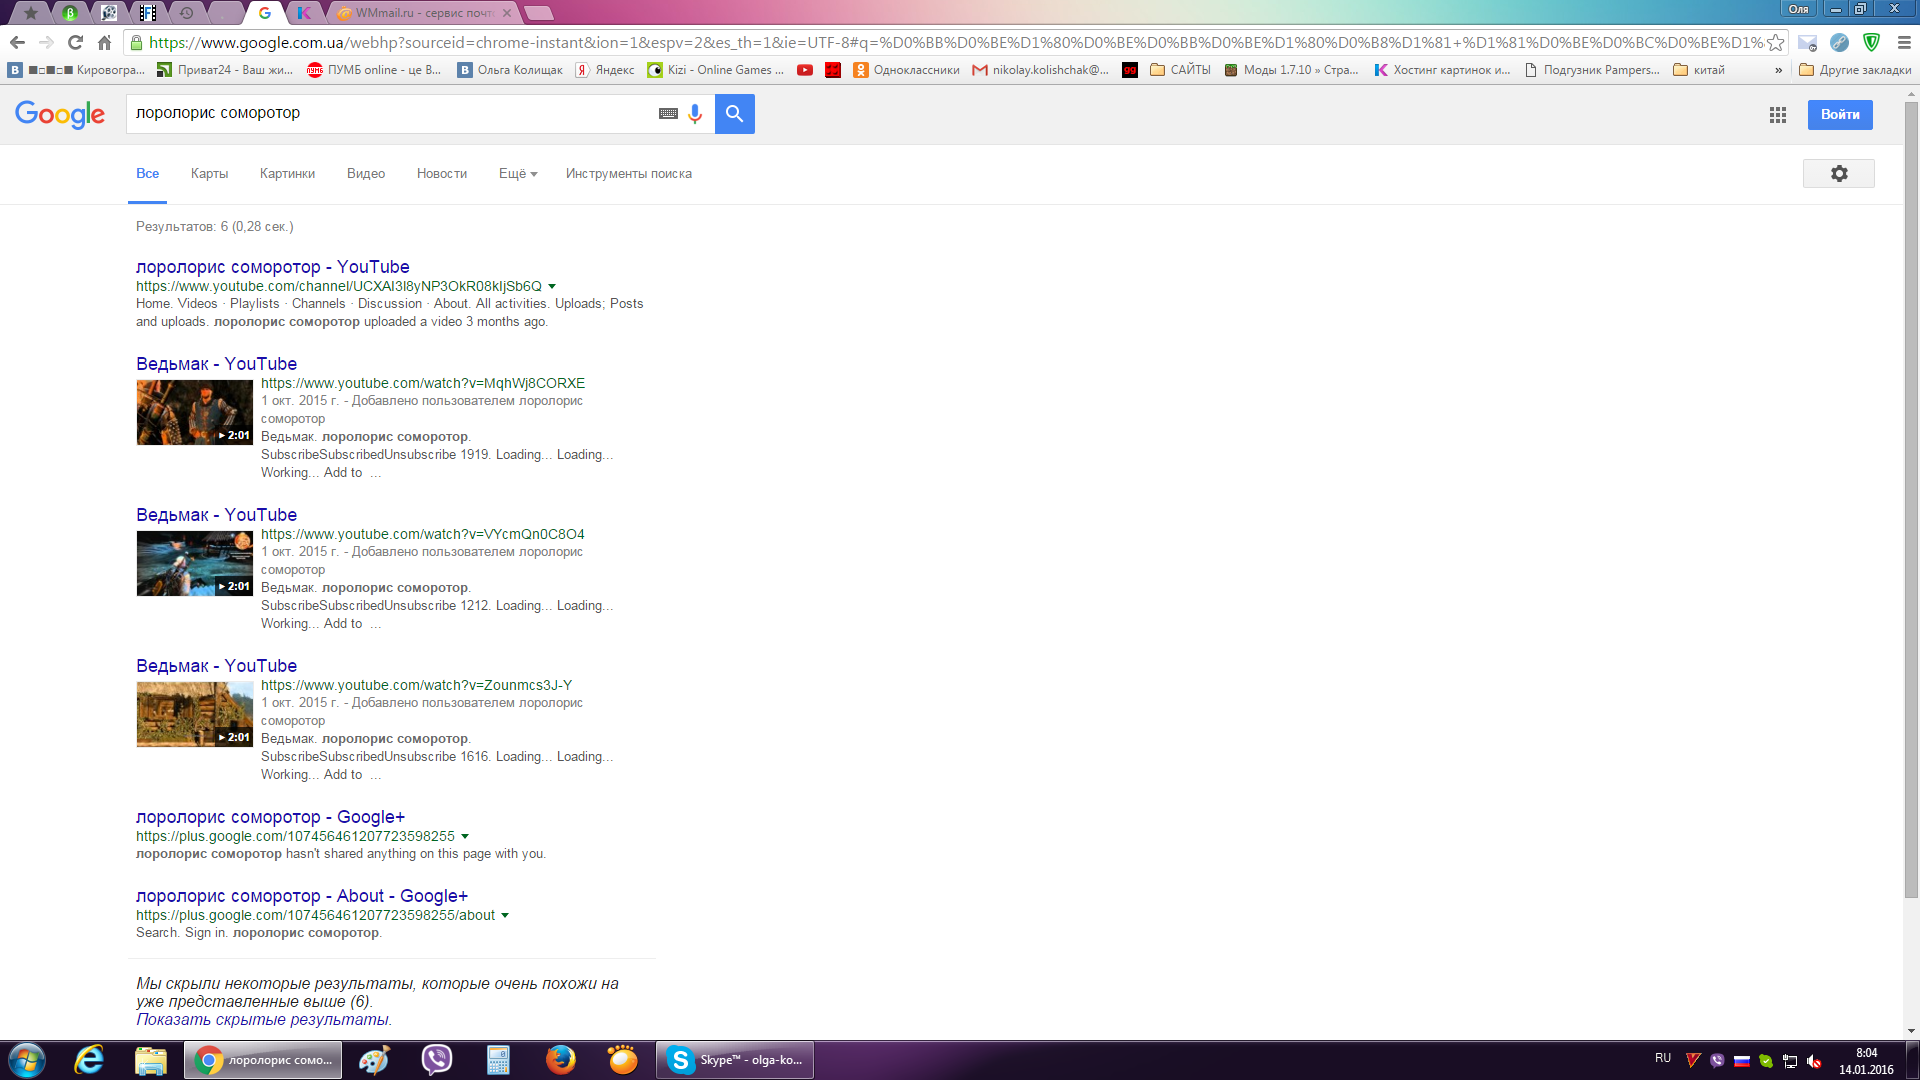Viewport: 1920px width, 1080px height.
Task: Open the Chrome menu (three bars)
Action: click(1904, 43)
